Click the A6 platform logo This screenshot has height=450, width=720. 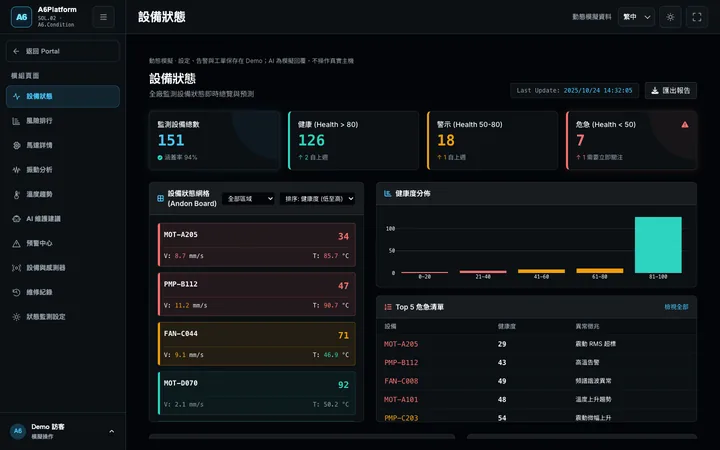click(x=21, y=17)
